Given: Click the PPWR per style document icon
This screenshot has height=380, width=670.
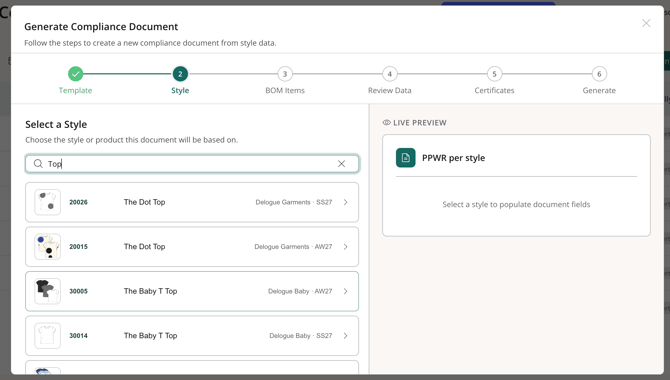Looking at the screenshot, I should (x=406, y=158).
